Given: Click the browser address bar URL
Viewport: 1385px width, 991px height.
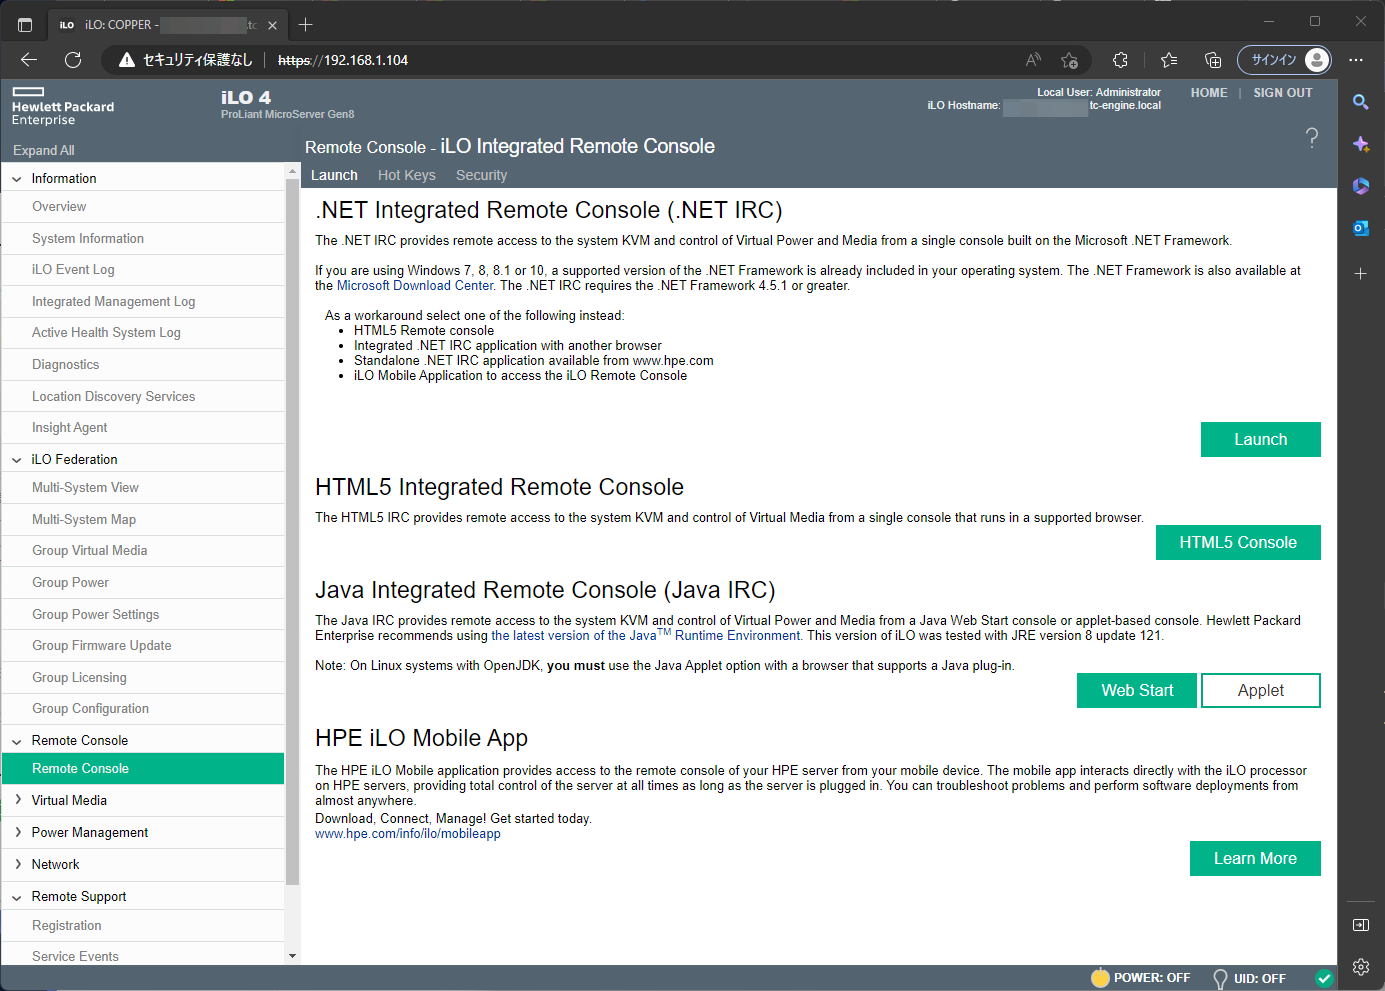Looking at the screenshot, I should tap(343, 60).
